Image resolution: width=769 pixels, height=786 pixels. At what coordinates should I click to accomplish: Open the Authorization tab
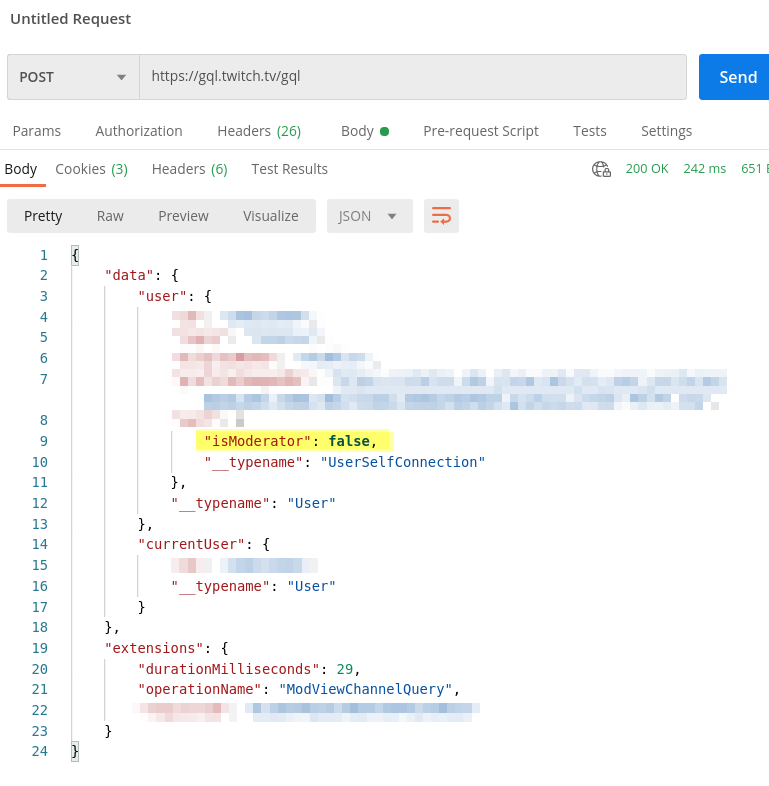point(139,131)
